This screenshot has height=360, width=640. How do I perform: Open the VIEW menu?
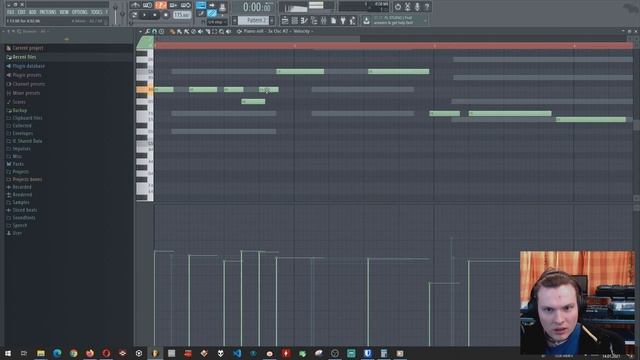(64, 12)
